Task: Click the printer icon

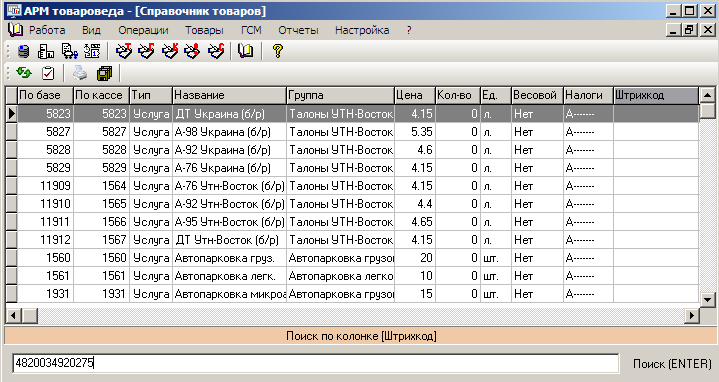Action: click(80, 73)
